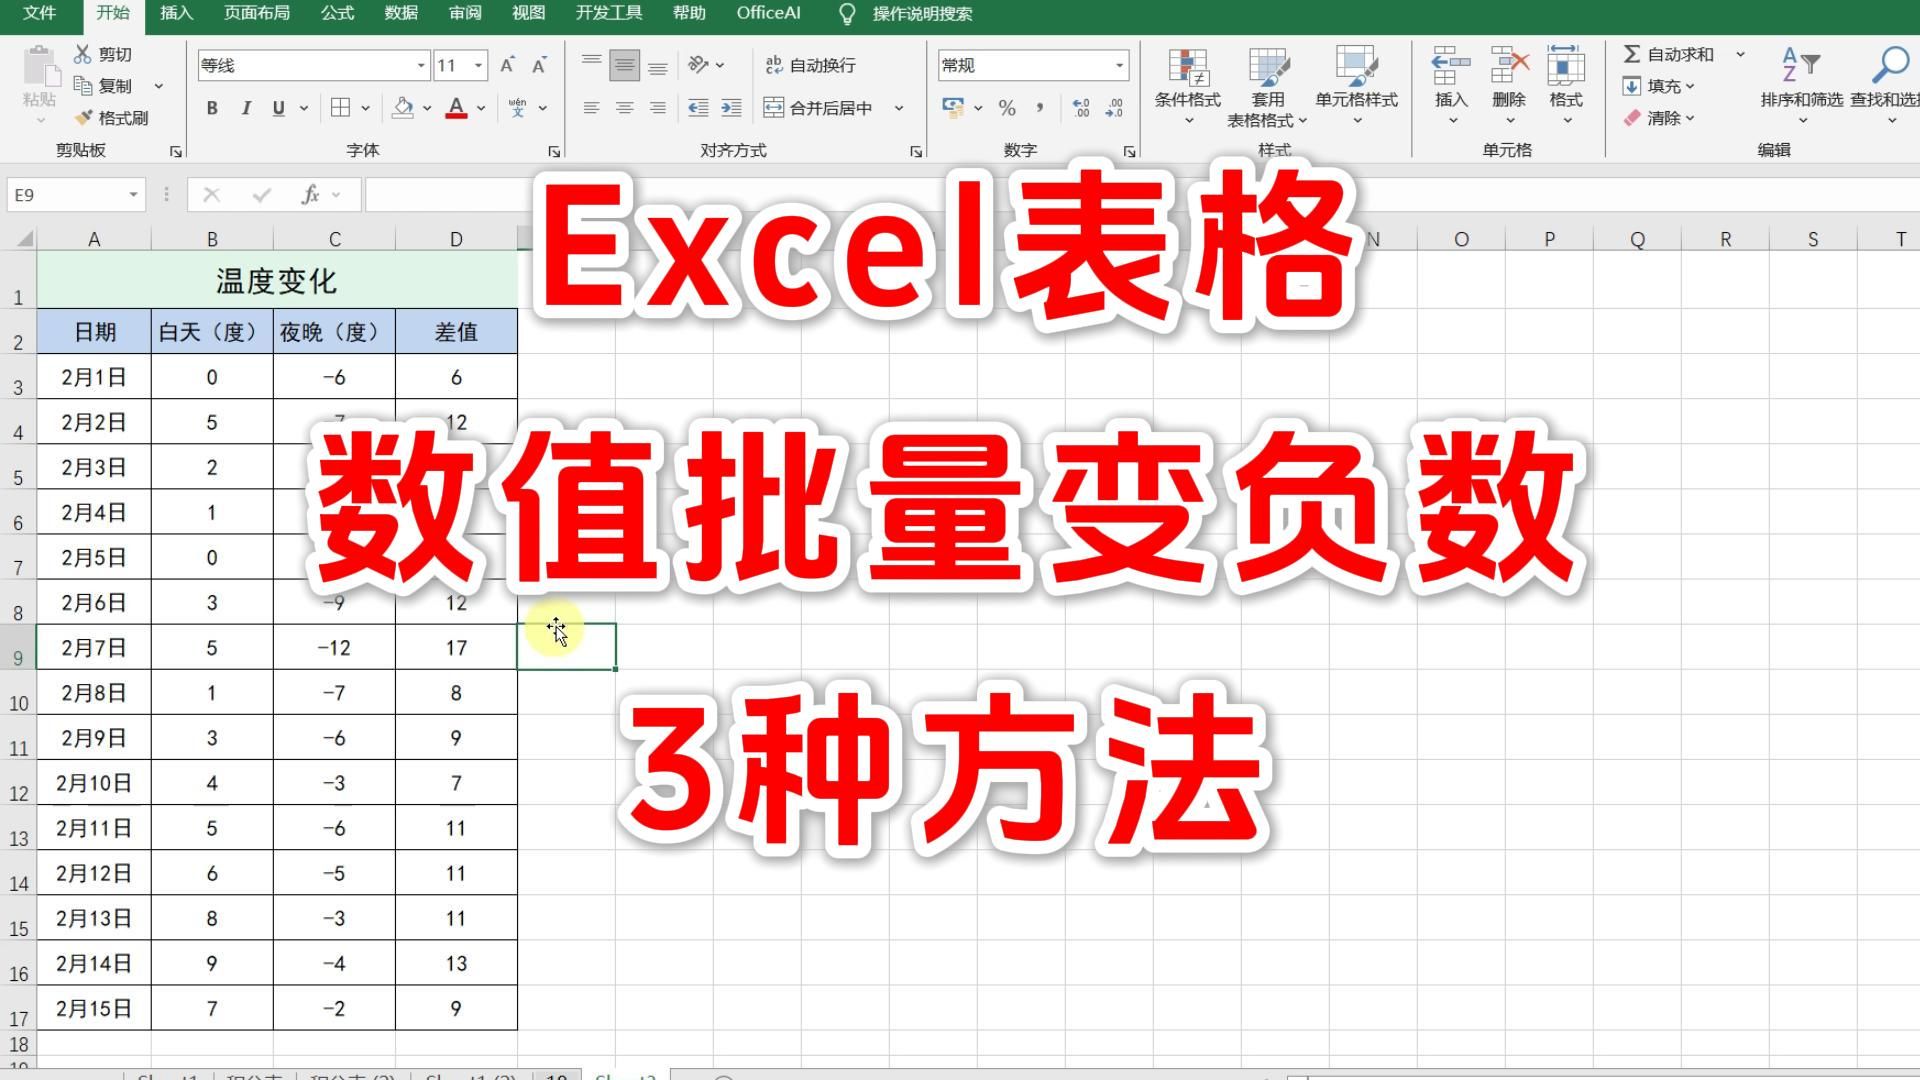Screen dimensions: 1920x1080
Task: Center text horizontally
Action: point(625,108)
